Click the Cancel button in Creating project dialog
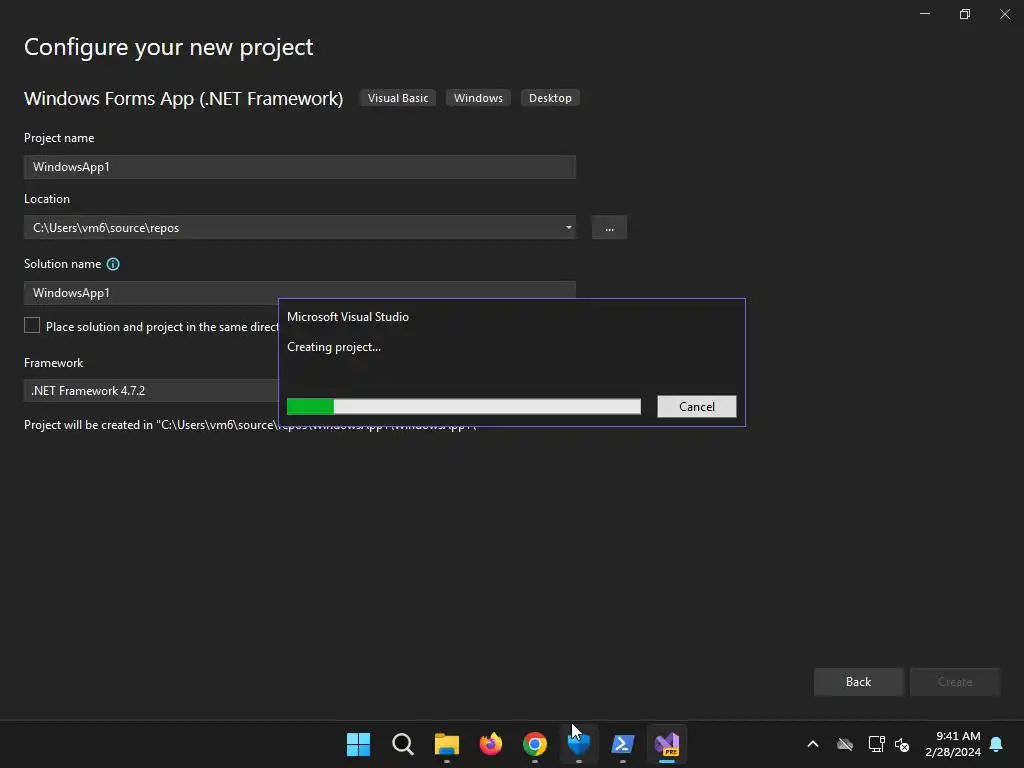 pyautogui.click(x=697, y=406)
